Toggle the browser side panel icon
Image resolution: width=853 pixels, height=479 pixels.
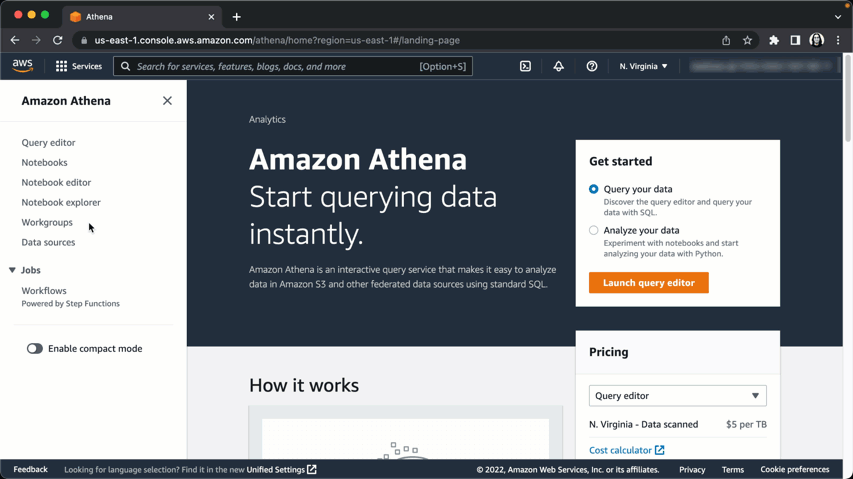tap(795, 40)
